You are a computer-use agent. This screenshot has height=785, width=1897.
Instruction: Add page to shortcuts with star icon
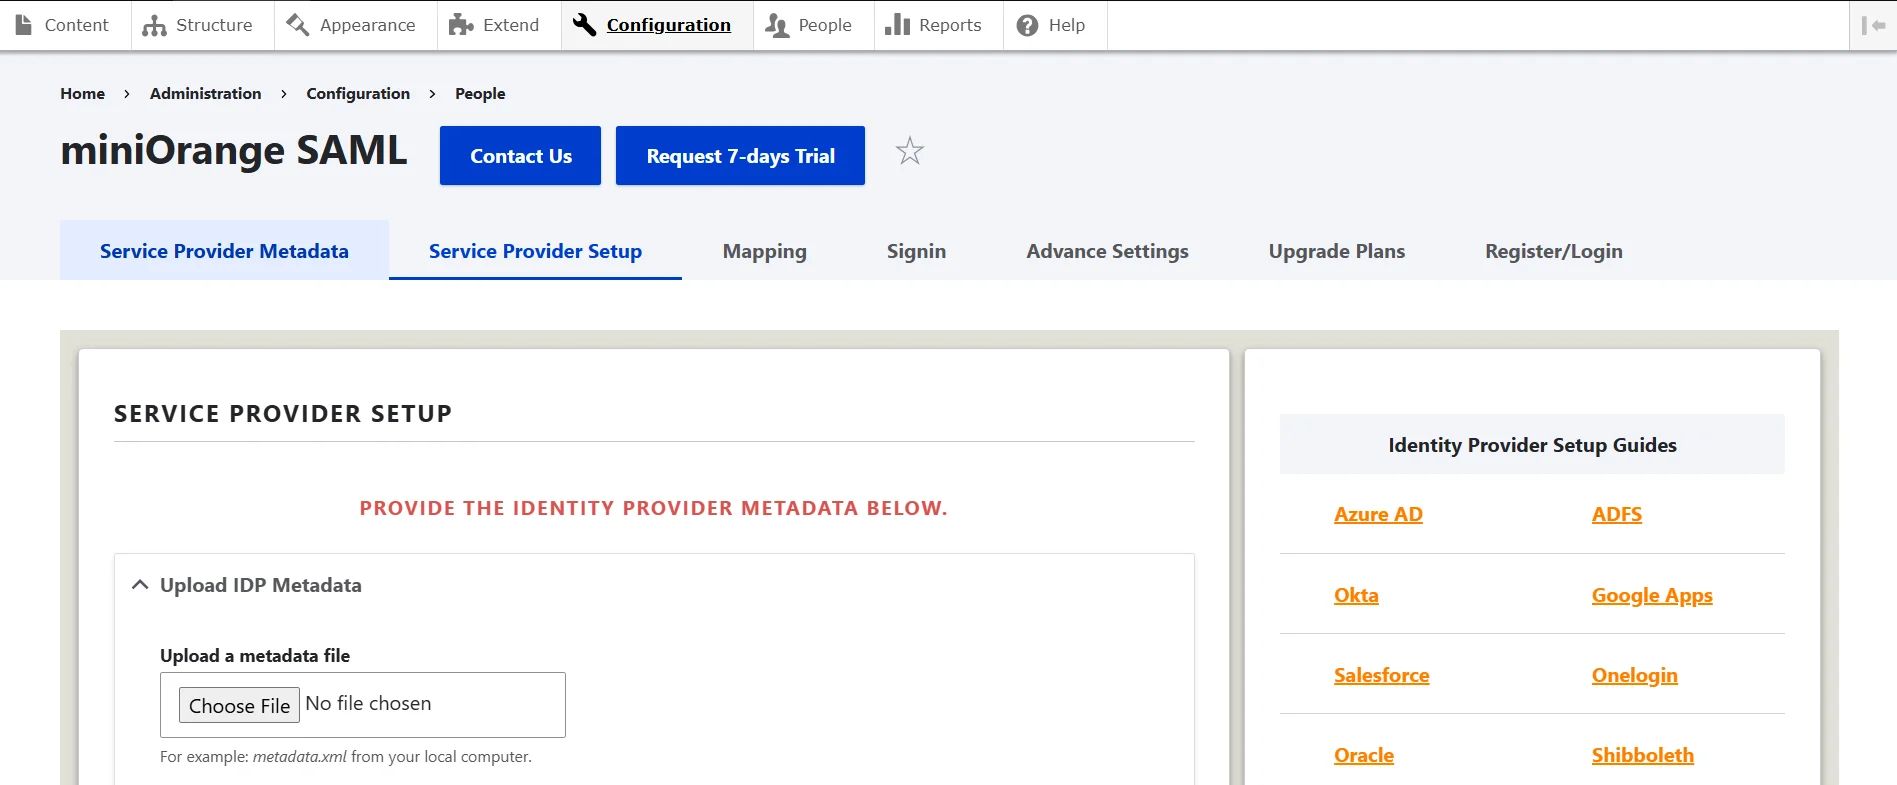909,152
